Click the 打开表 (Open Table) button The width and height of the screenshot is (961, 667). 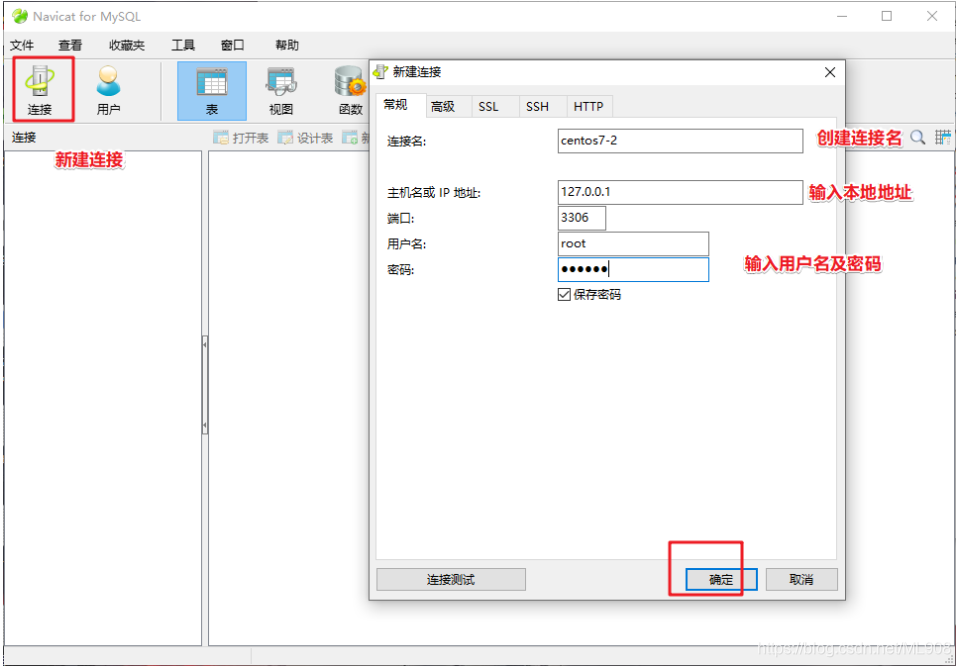coord(241,138)
